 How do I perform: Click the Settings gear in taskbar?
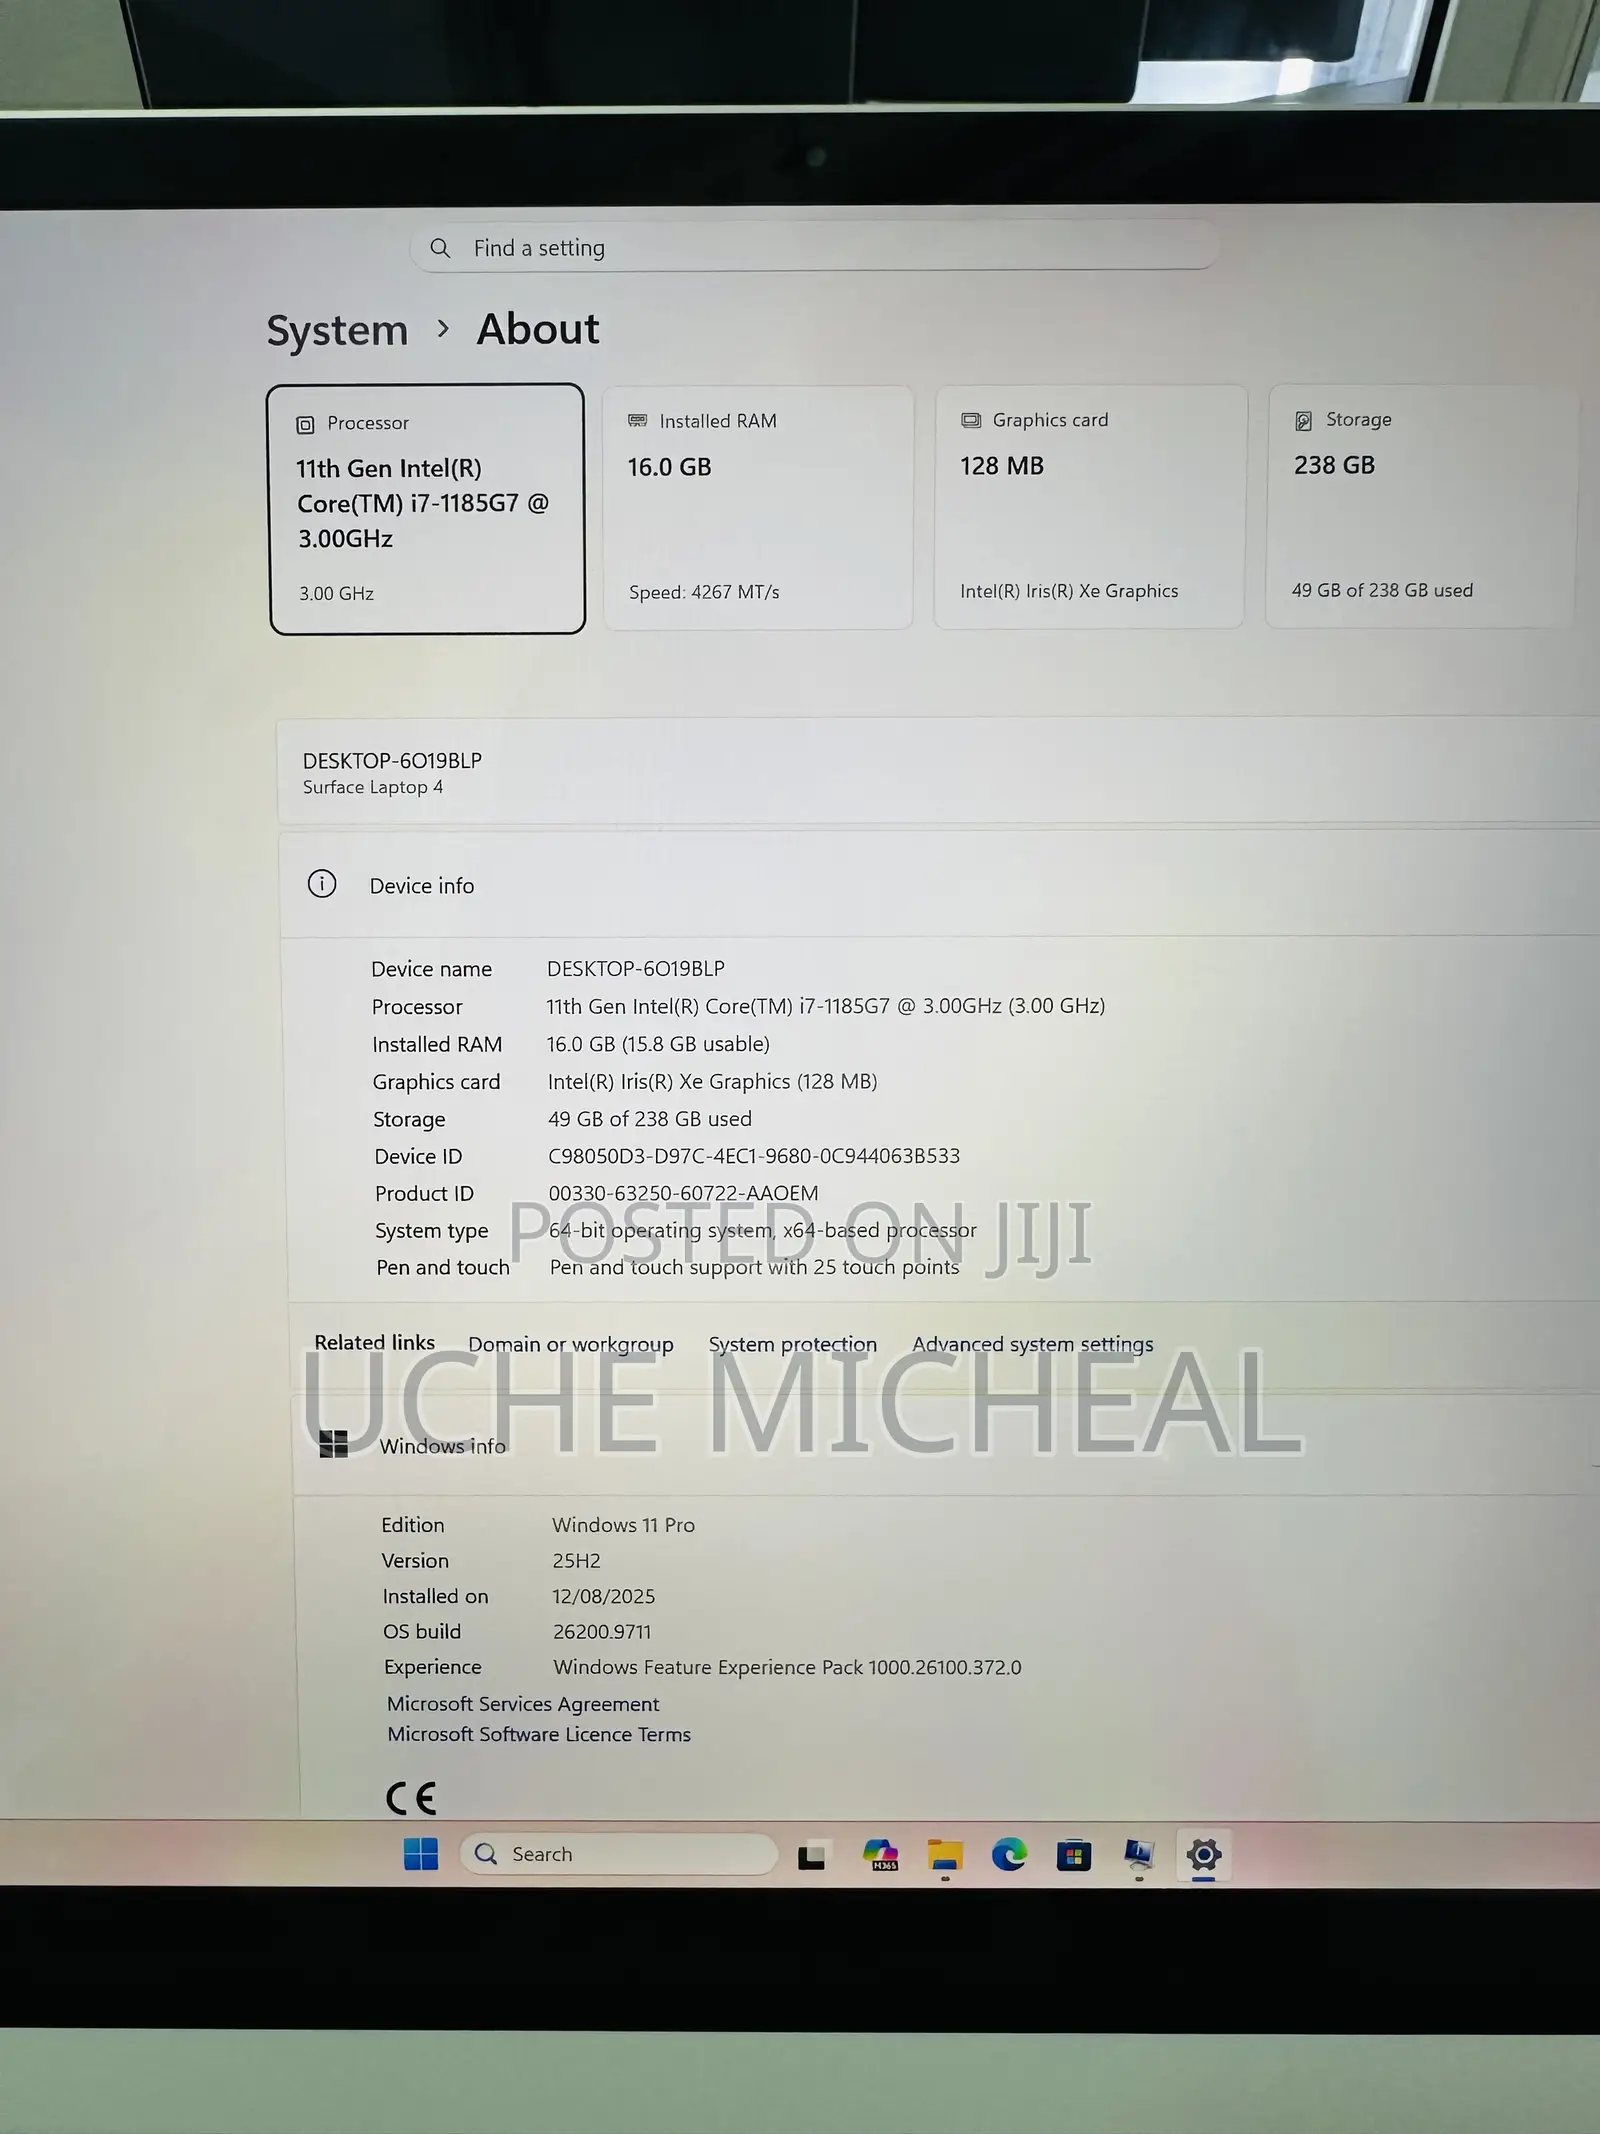(x=1204, y=1855)
